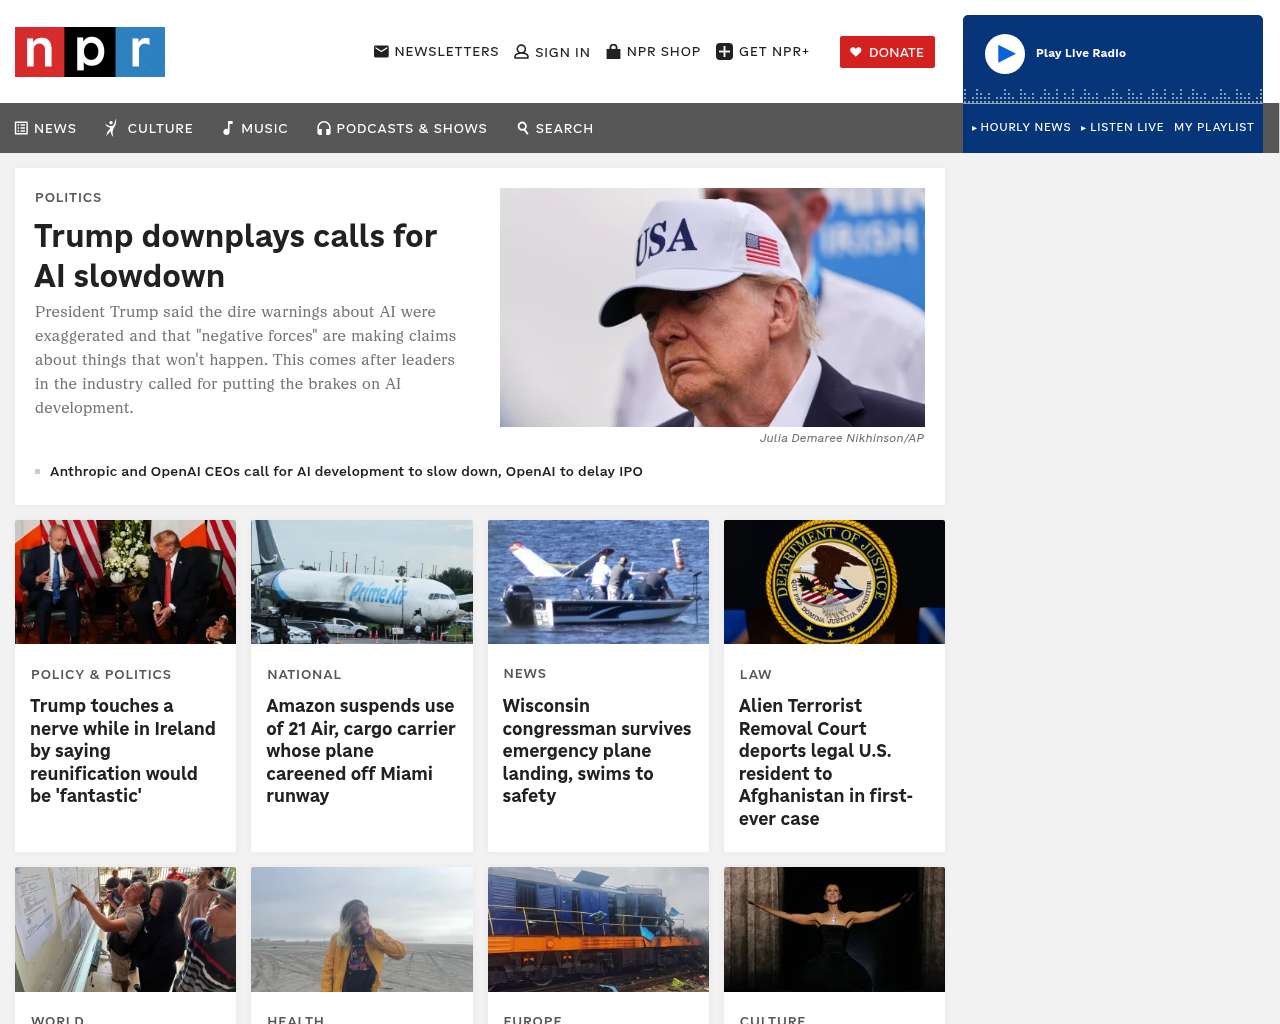Viewport: 1280px width, 1024px height.
Task: Click the Search magnifier icon
Action: coord(523,128)
